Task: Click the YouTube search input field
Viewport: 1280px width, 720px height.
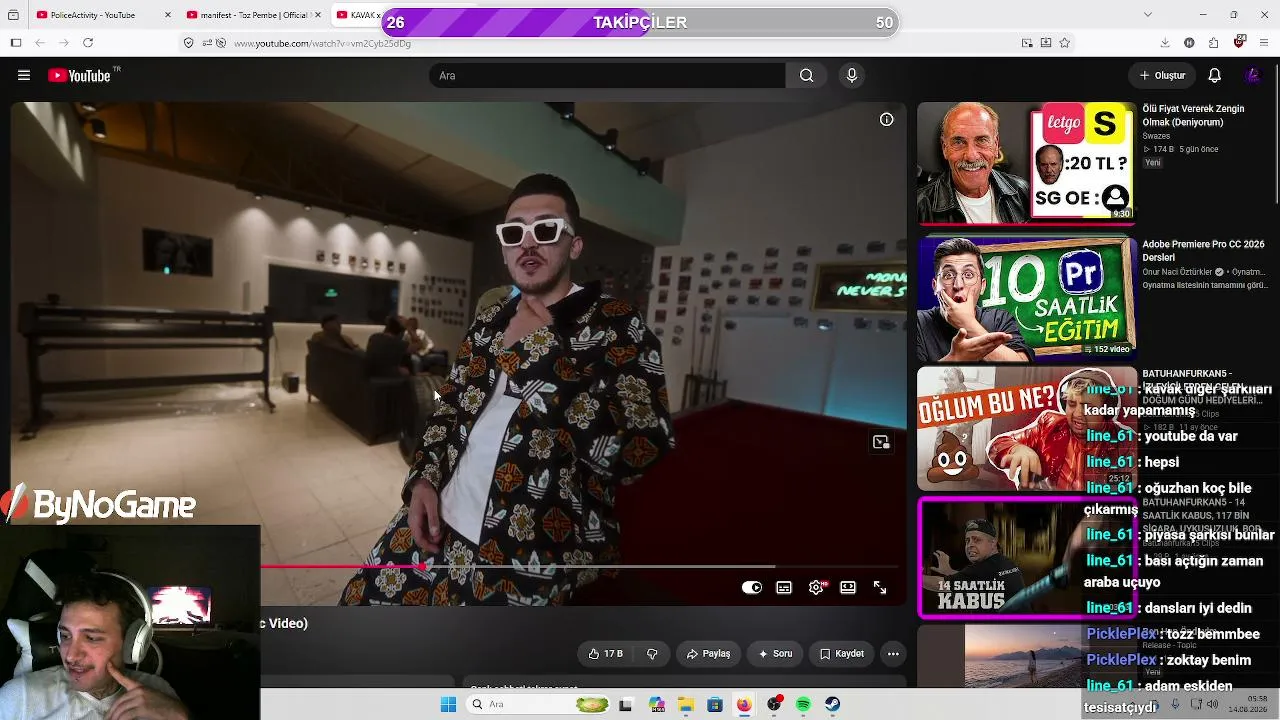Action: (x=608, y=76)
